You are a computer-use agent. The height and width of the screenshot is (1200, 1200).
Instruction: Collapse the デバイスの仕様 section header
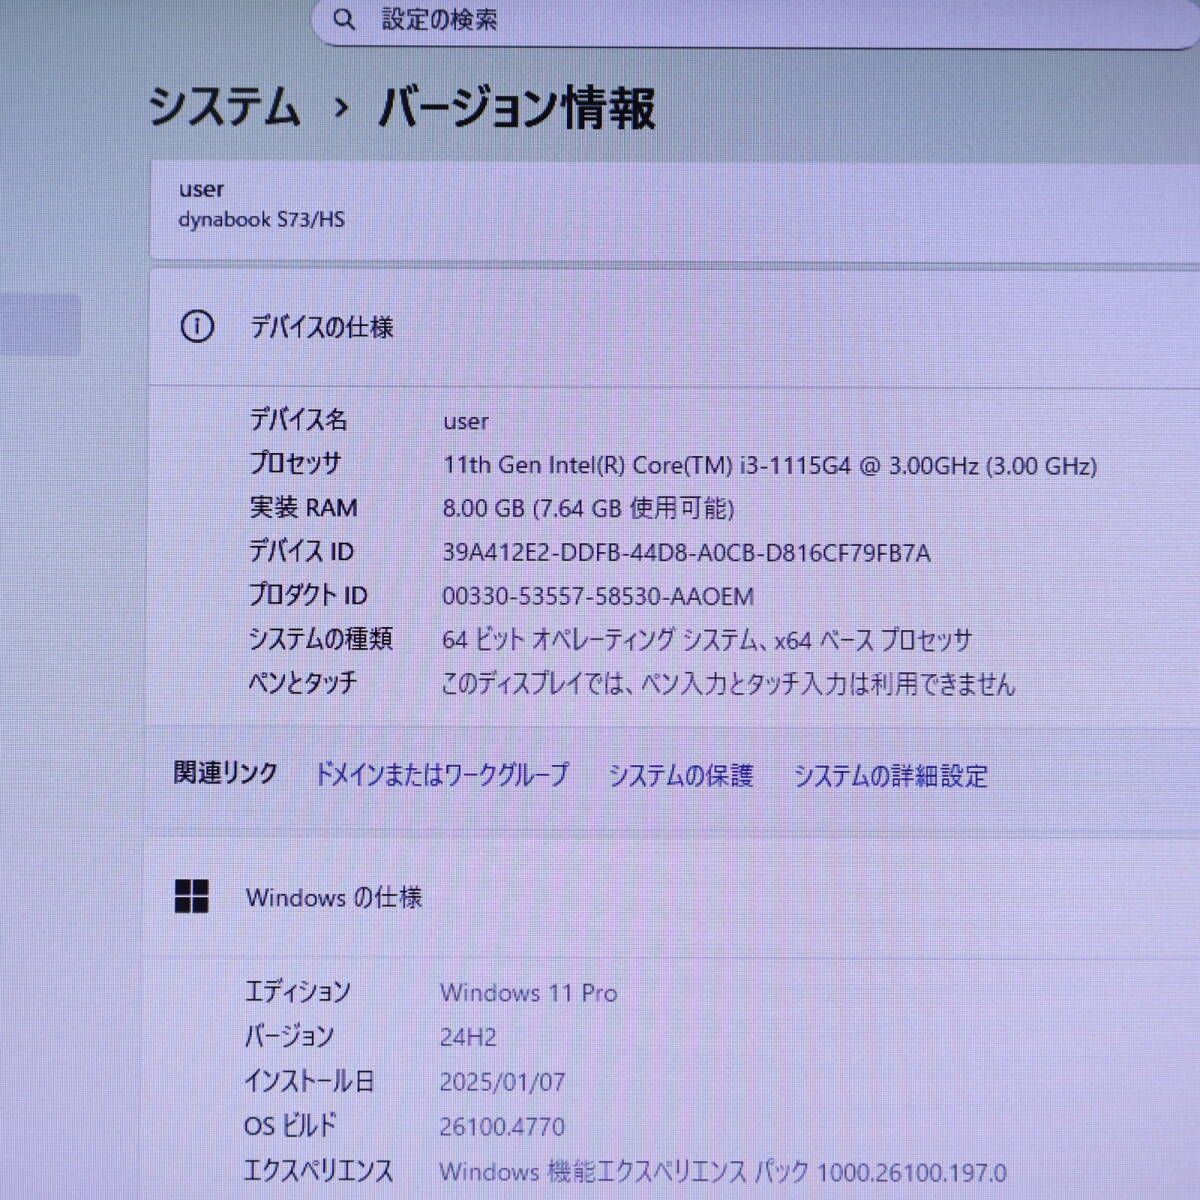(675, 327)
